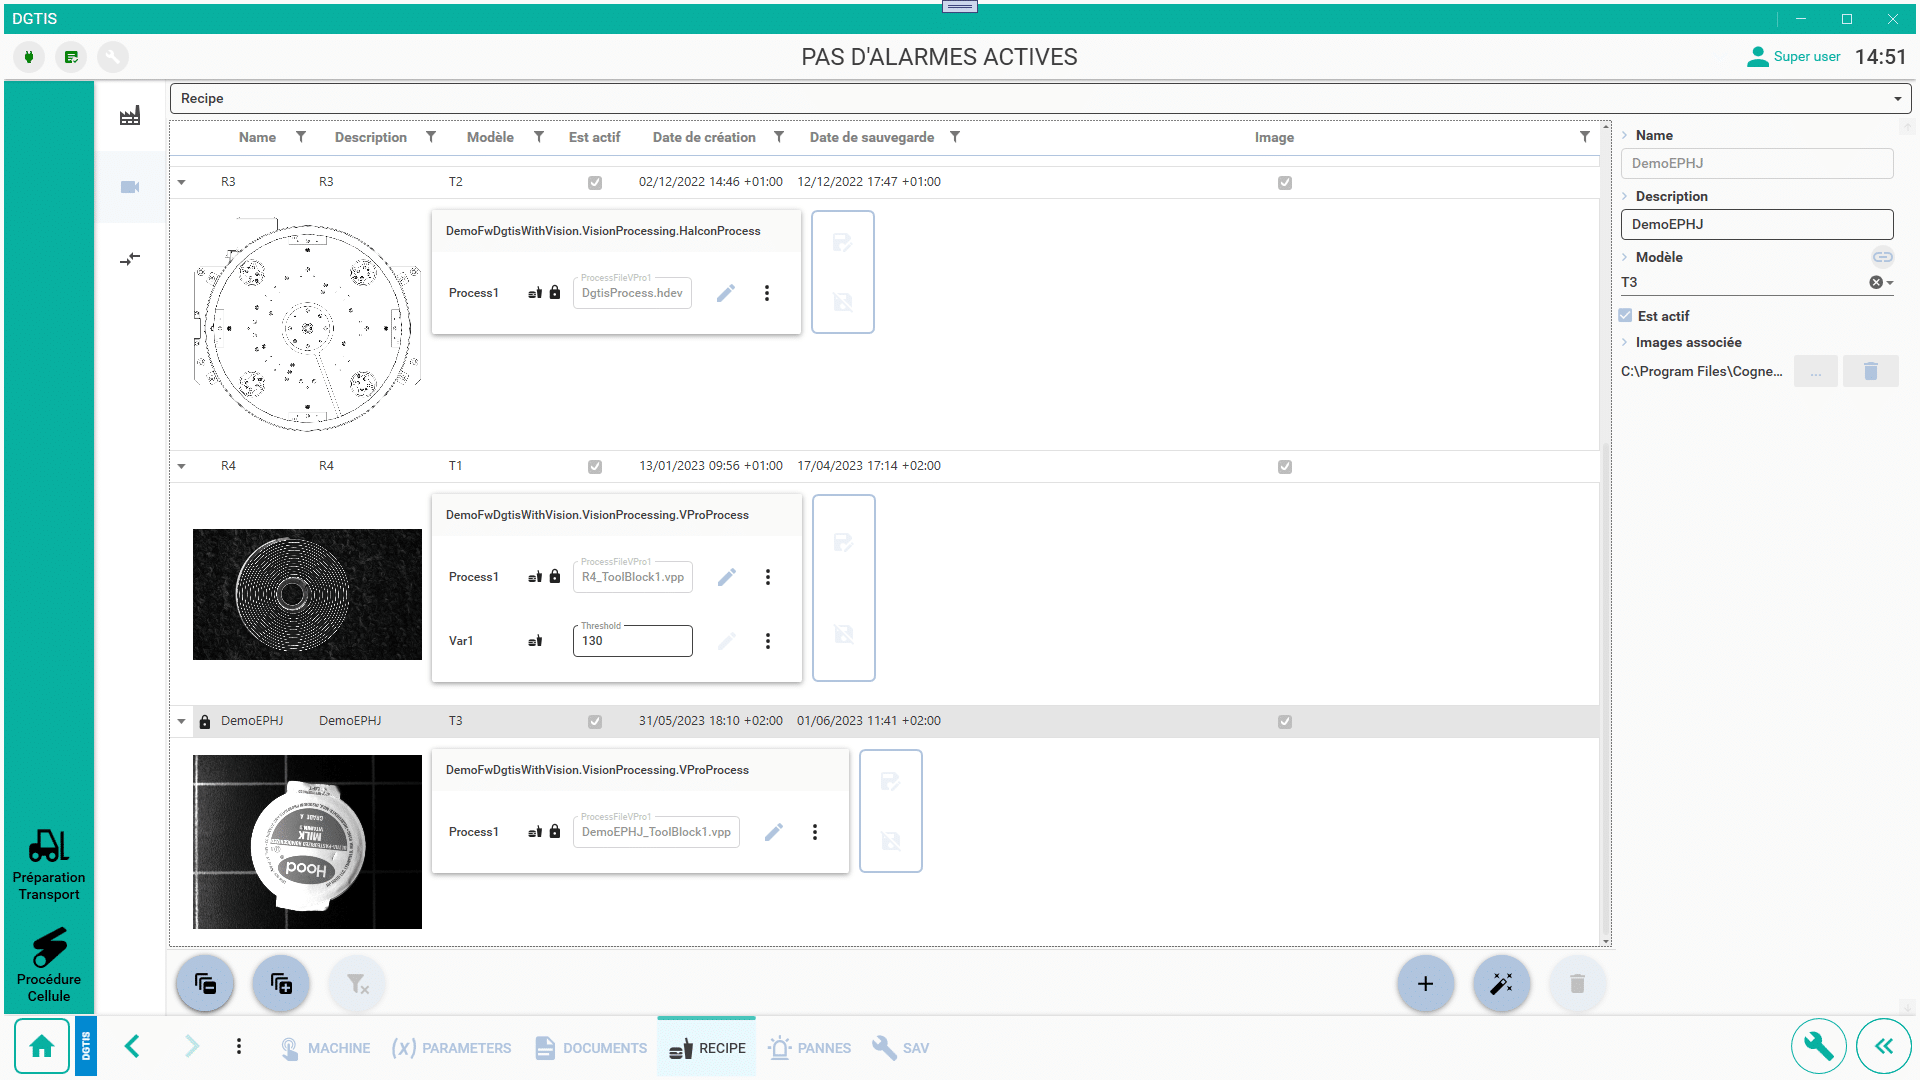Image resolution: width=1920 pixels, height=1080 pixels.
Task: Open three-dot menu for Var1 row
Action: [x=768, y=641]
